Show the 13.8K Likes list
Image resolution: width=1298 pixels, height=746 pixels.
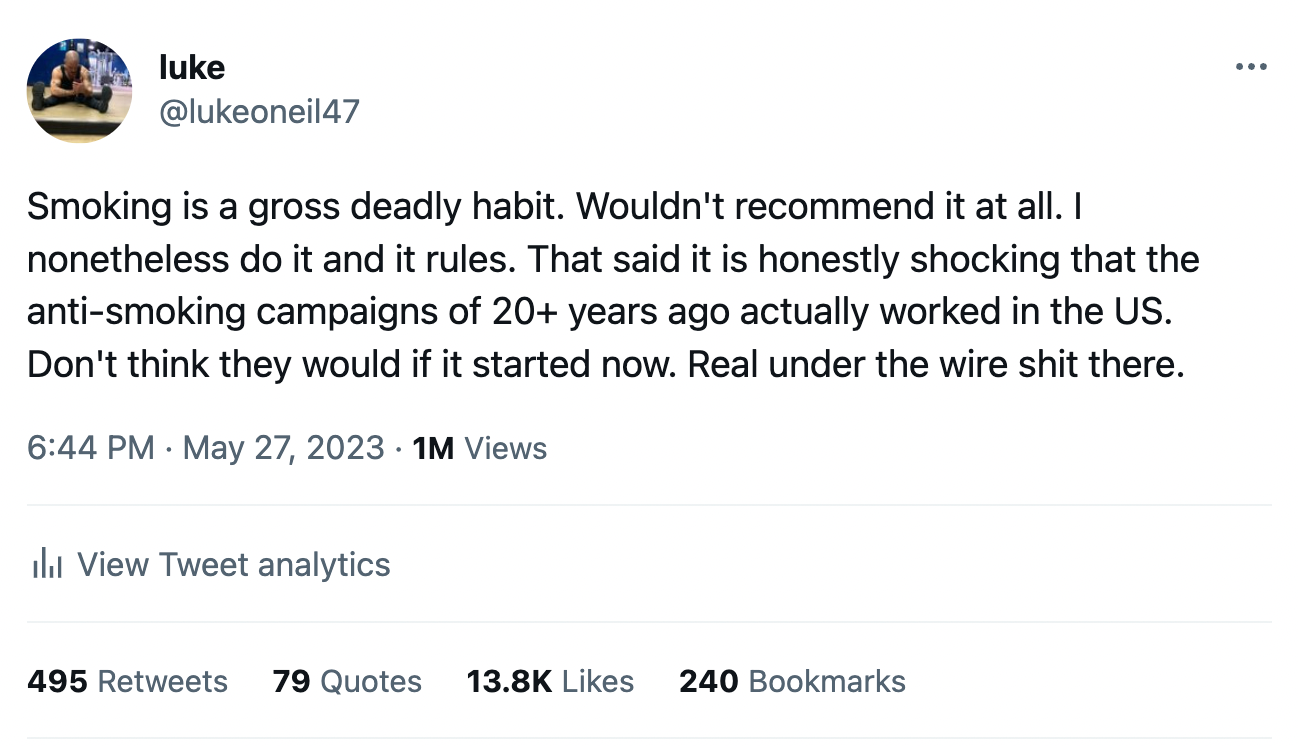[550, 682]
